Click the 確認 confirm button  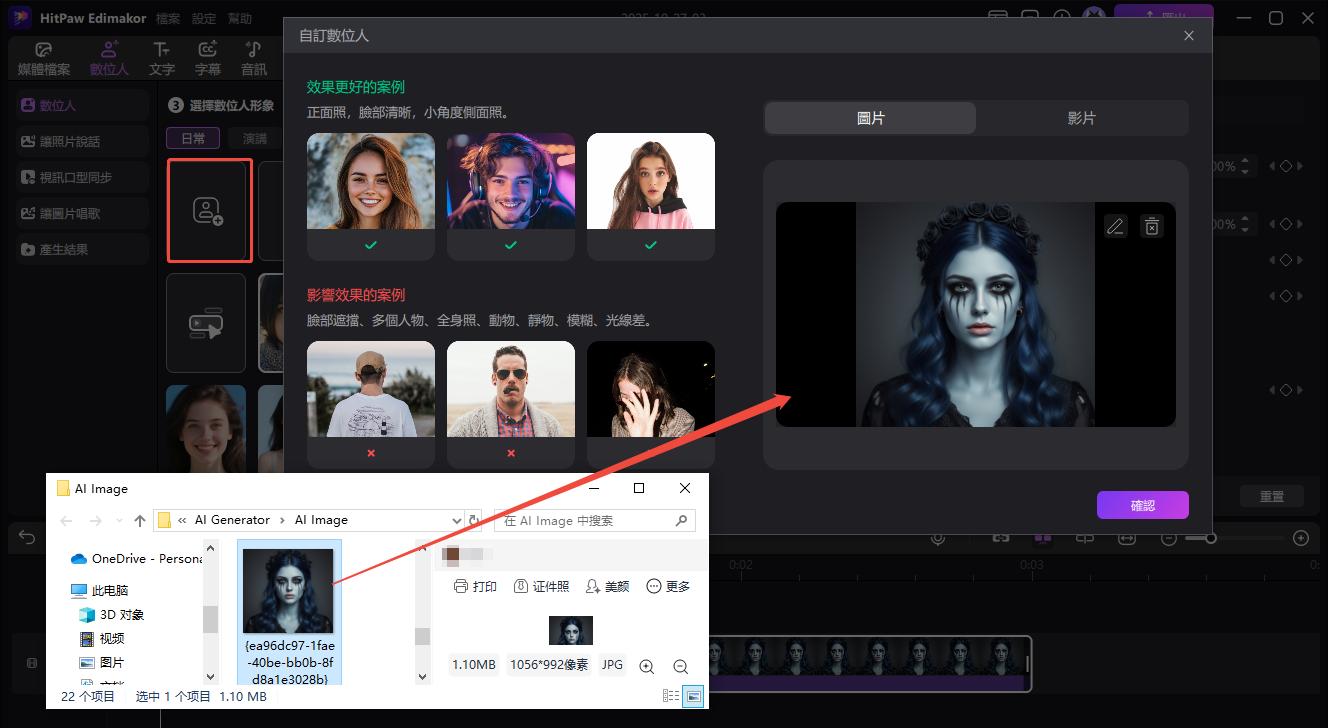(x=1142, y=505)
